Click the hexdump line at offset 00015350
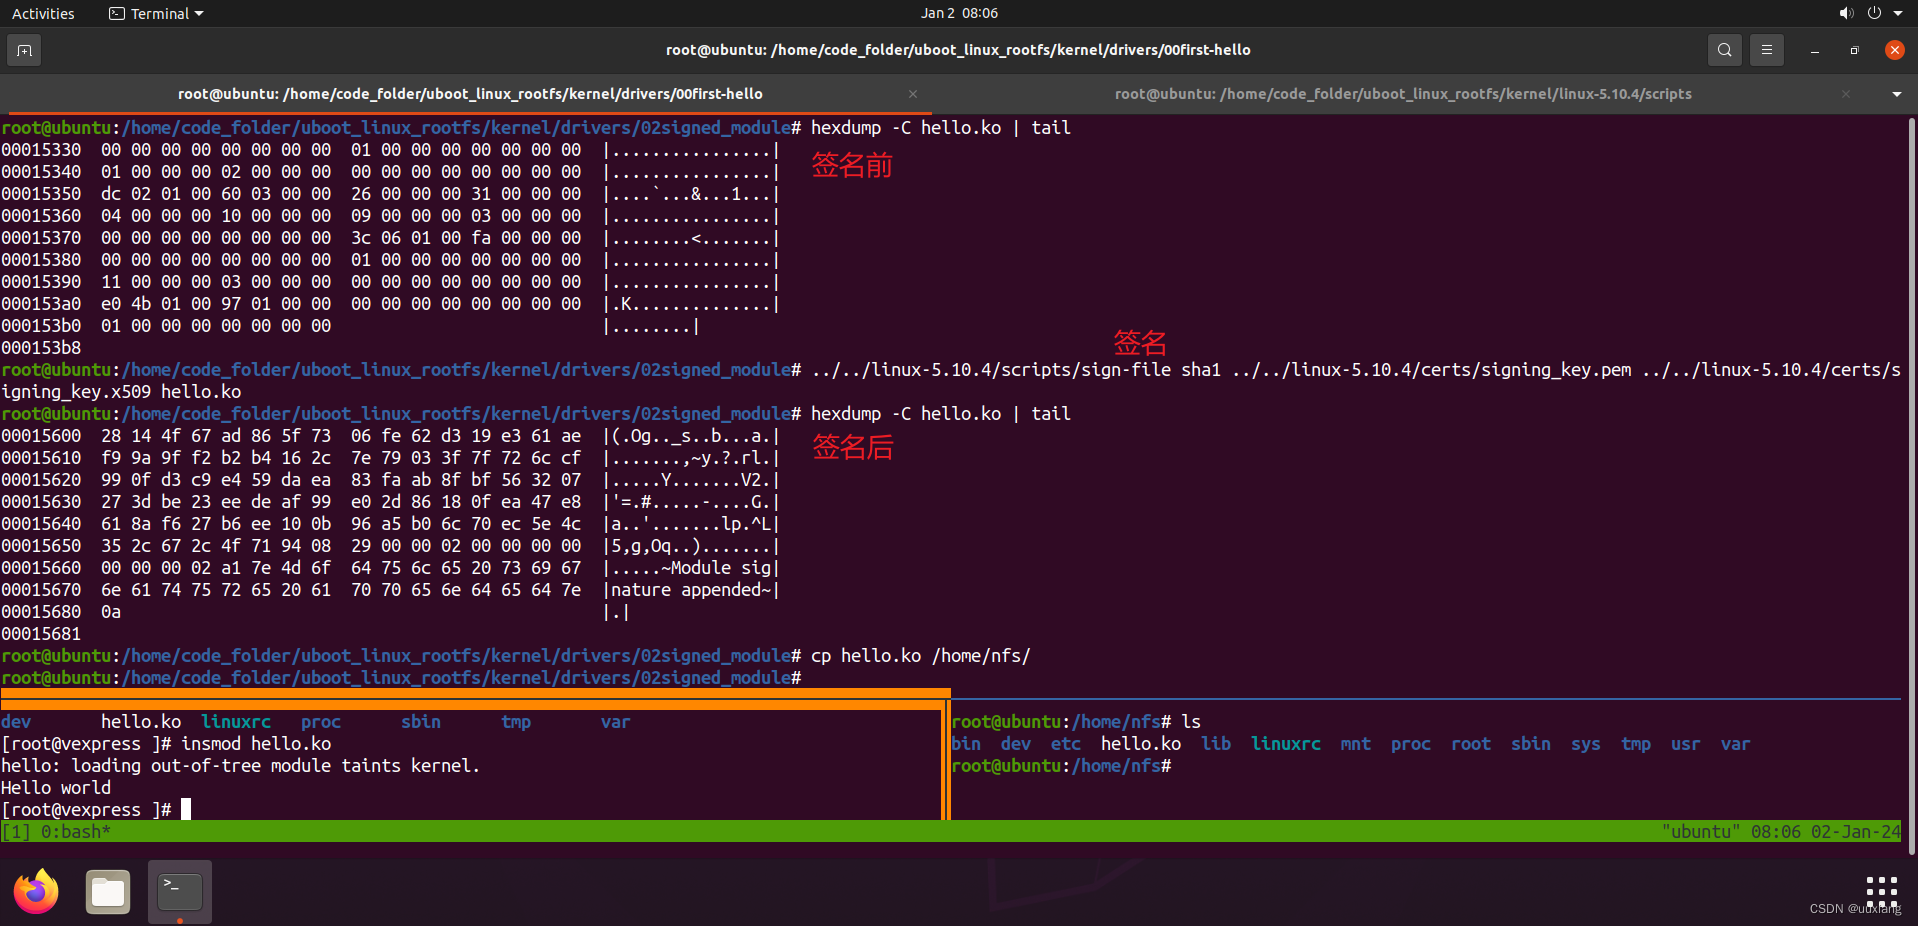The height and width of the screenshot is (926, 1918). coord(390,194)
